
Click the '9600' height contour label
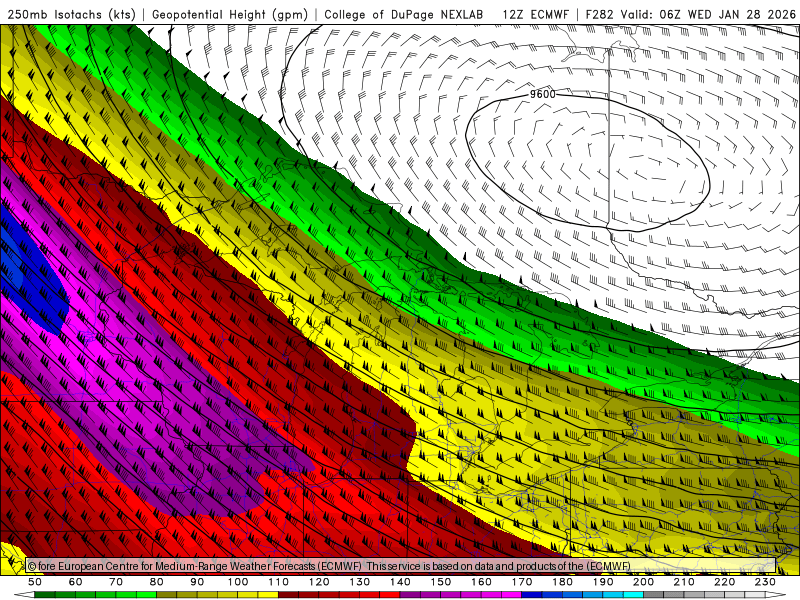coord(542,94)
